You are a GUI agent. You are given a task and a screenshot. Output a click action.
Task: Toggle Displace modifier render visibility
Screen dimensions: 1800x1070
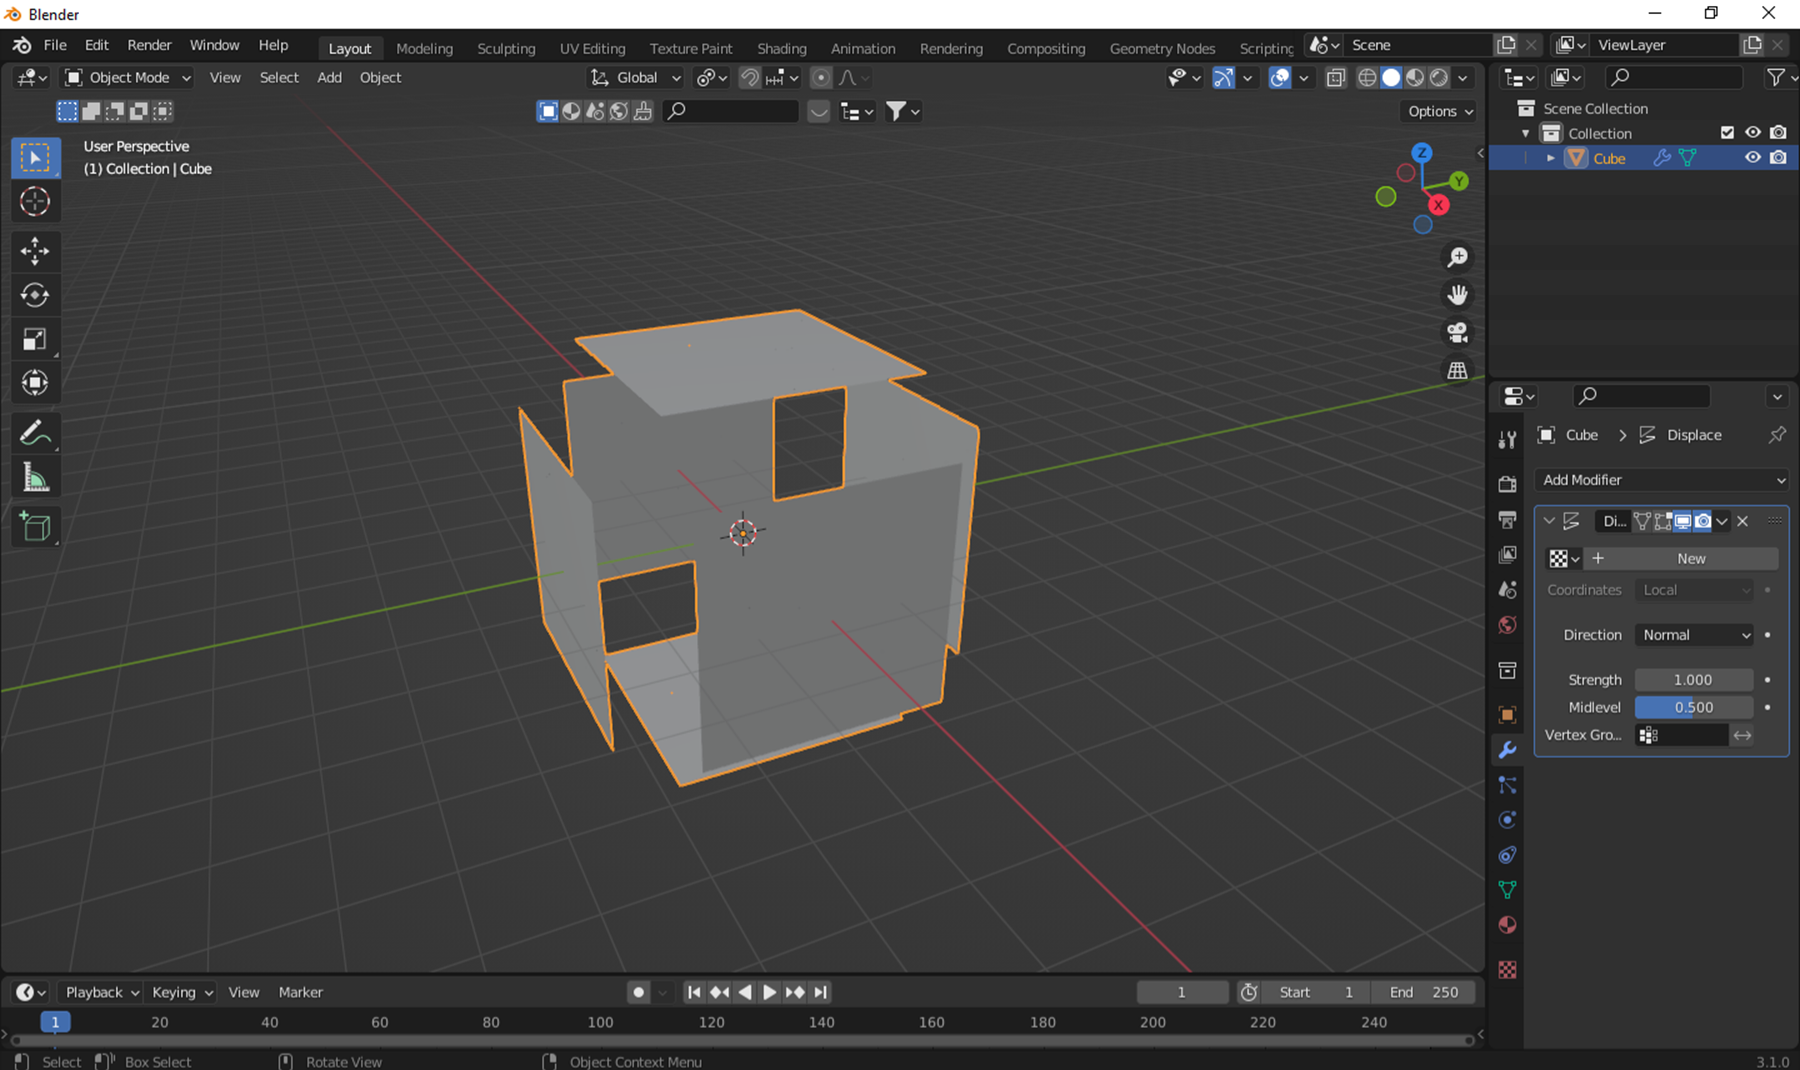(x=1703, y=521)
